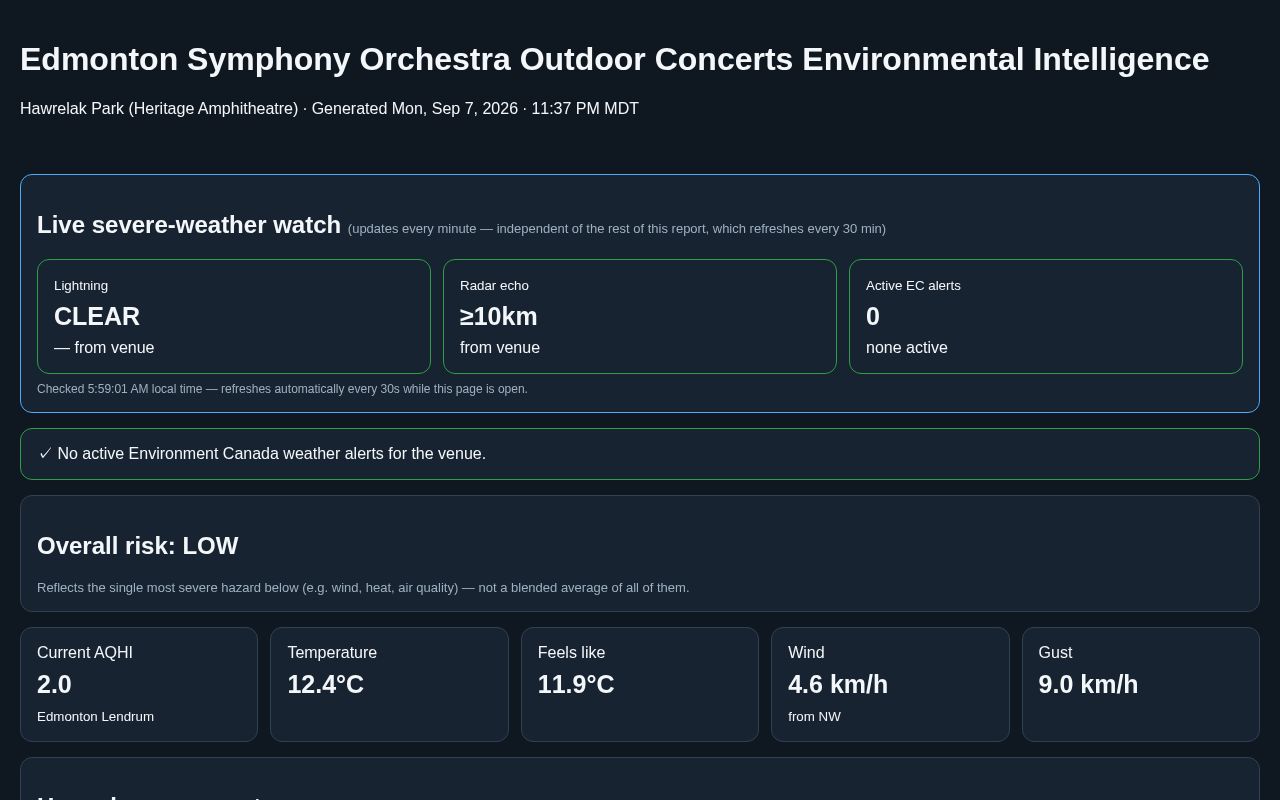Click the Temperature reading 12.4°C
Image resolution: width=1280 pixels, height=800 pixels.
coord(326,685)
